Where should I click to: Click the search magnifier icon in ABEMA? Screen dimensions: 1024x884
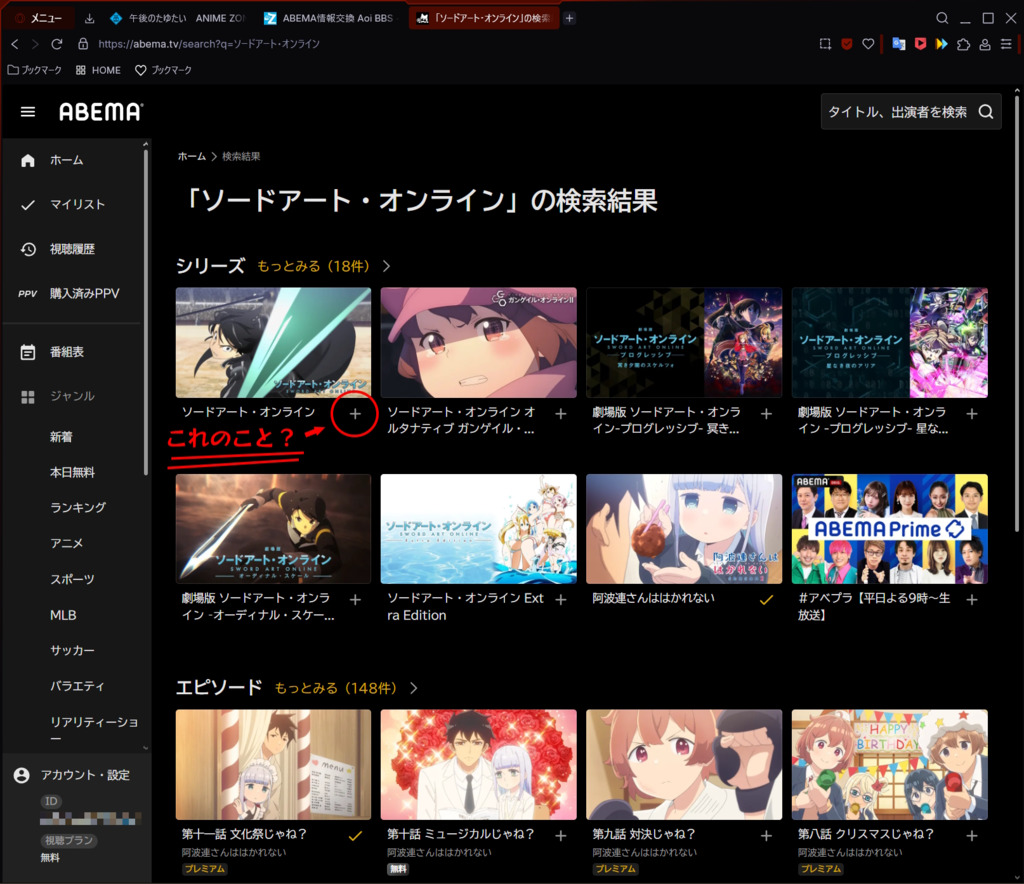[x=985, y=112]
